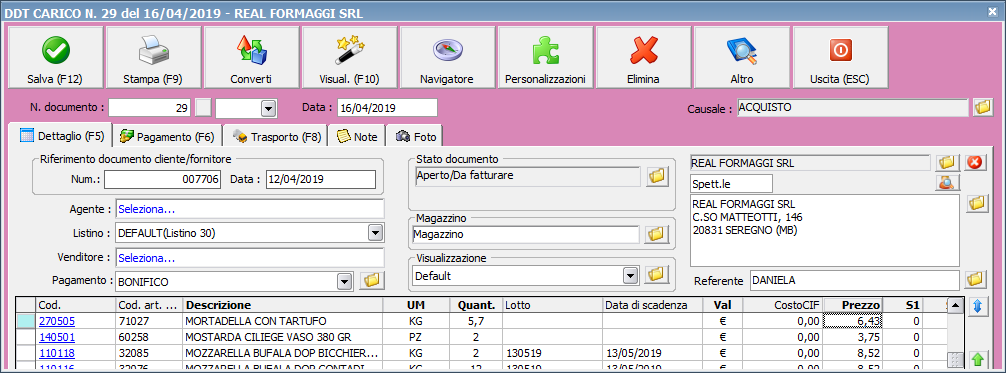Browse Causale with its folder icon

[982, 107]
